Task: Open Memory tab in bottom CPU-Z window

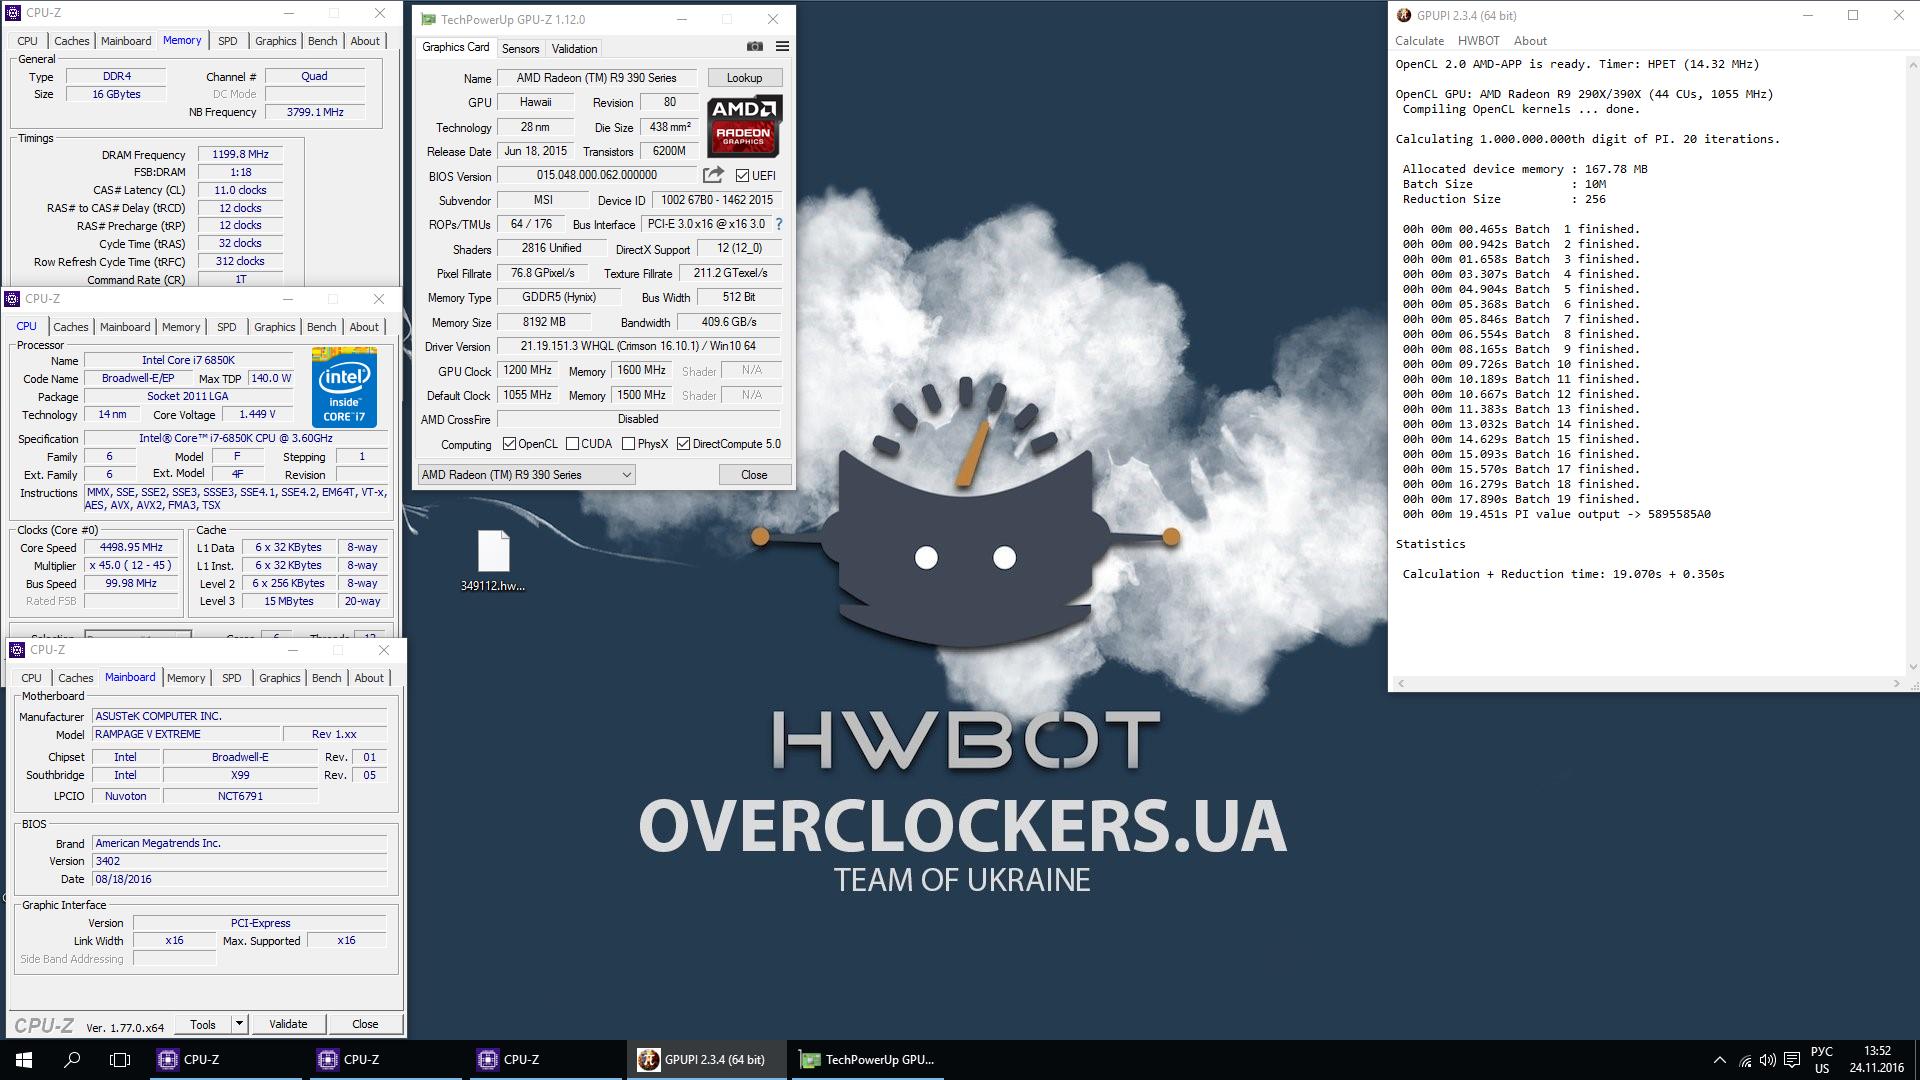Action: (x=186, y=678)
